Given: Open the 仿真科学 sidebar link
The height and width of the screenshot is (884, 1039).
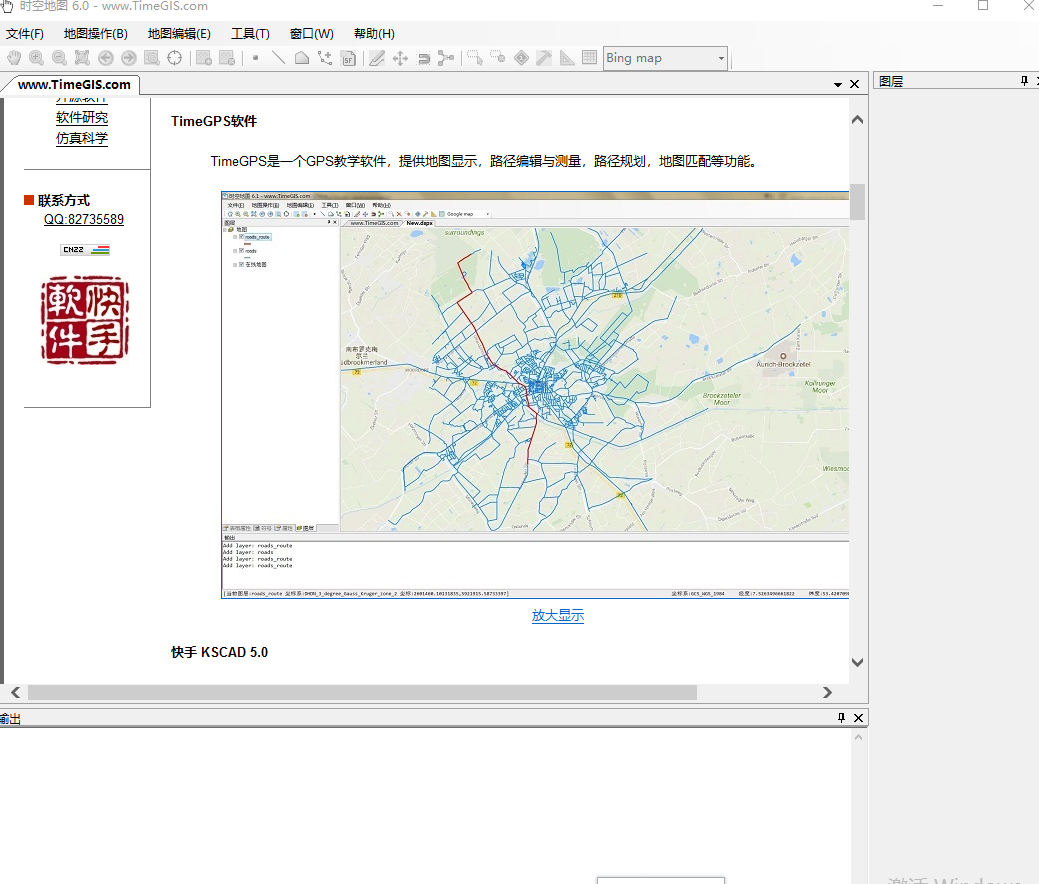Looking at the screenshot, I should click(82, 138).
